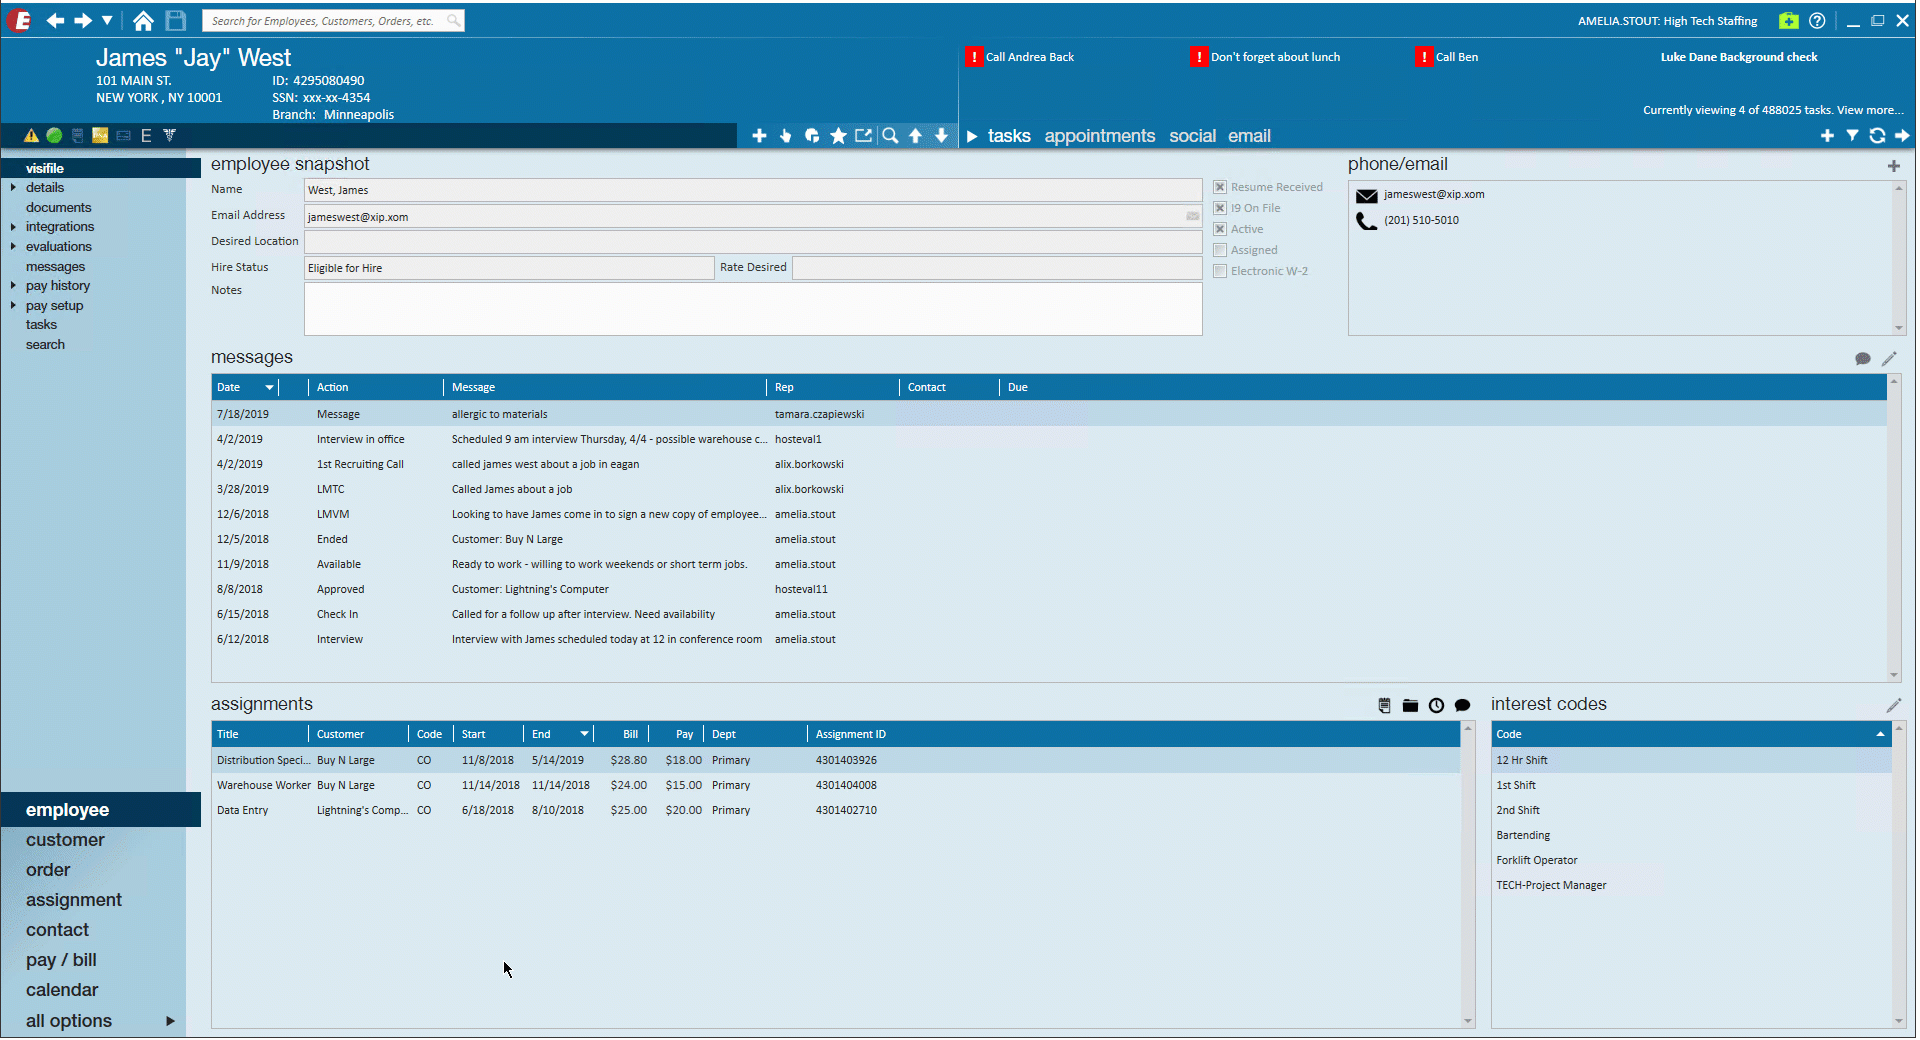Click the View more... tasks link
This screenshot has height=1040, width=1920.
1869,110
